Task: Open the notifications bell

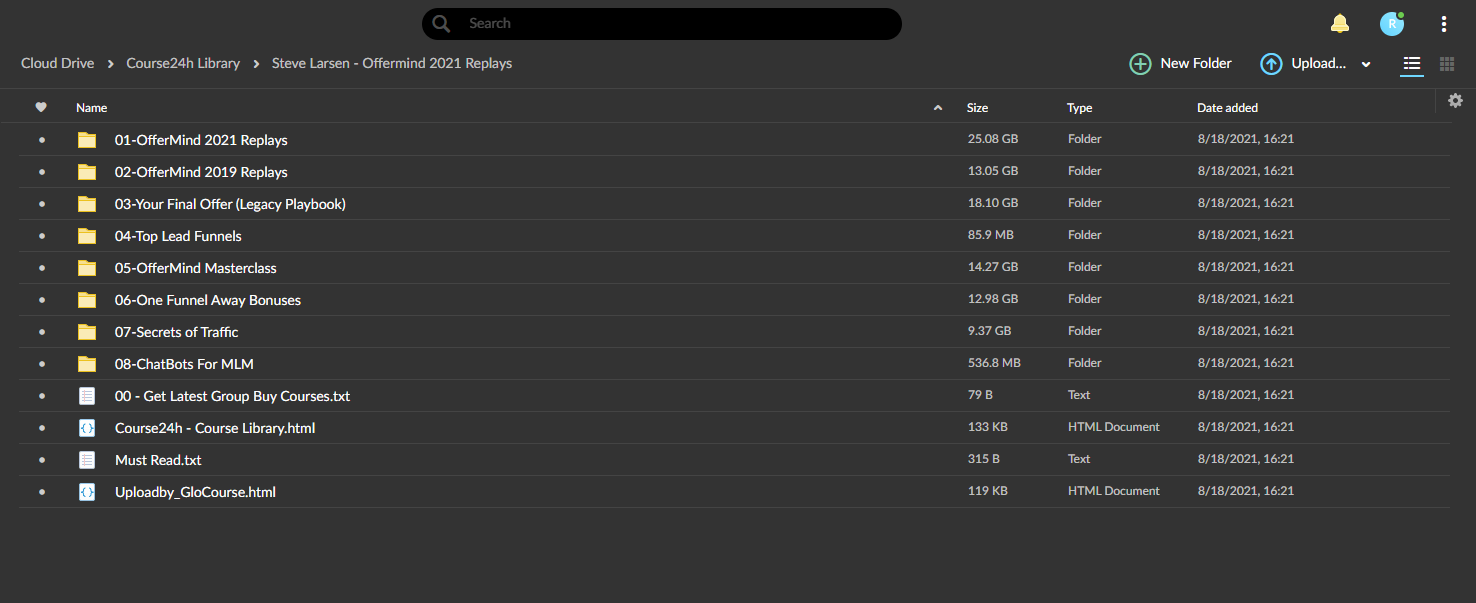Action: [x=1339, y=24]
